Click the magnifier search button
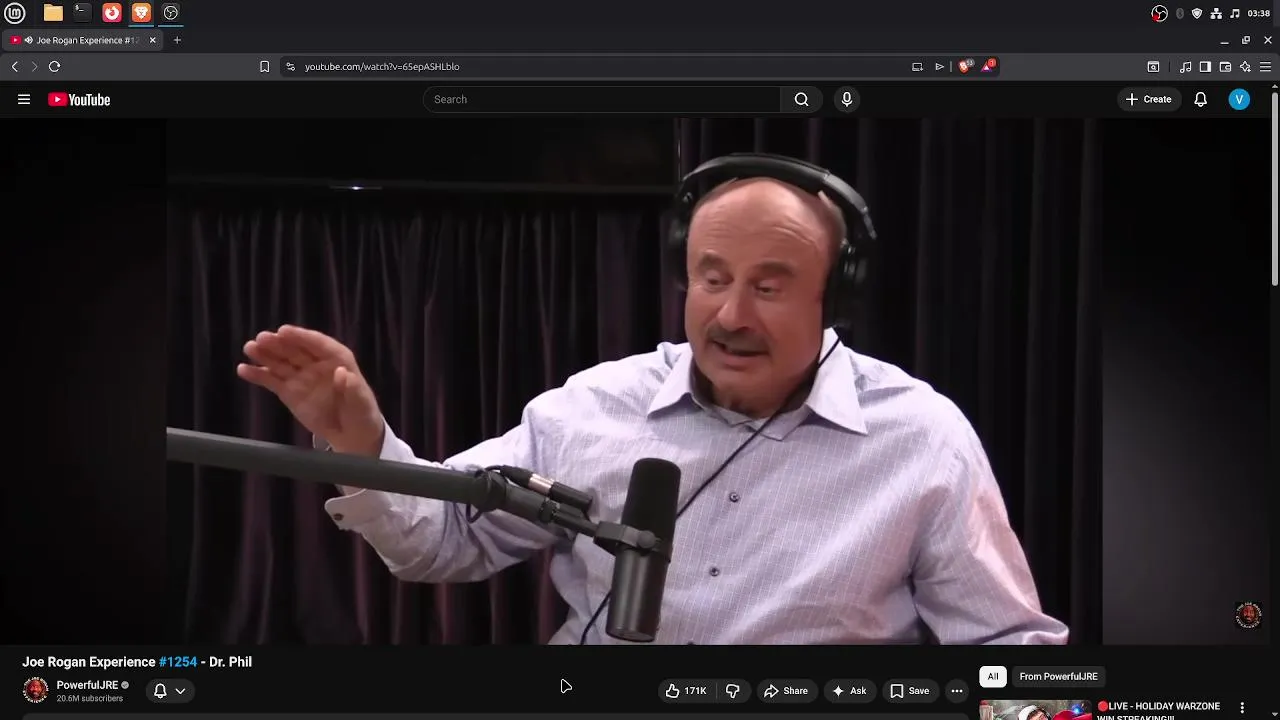 pyautogui.click(x=801, y=99)
